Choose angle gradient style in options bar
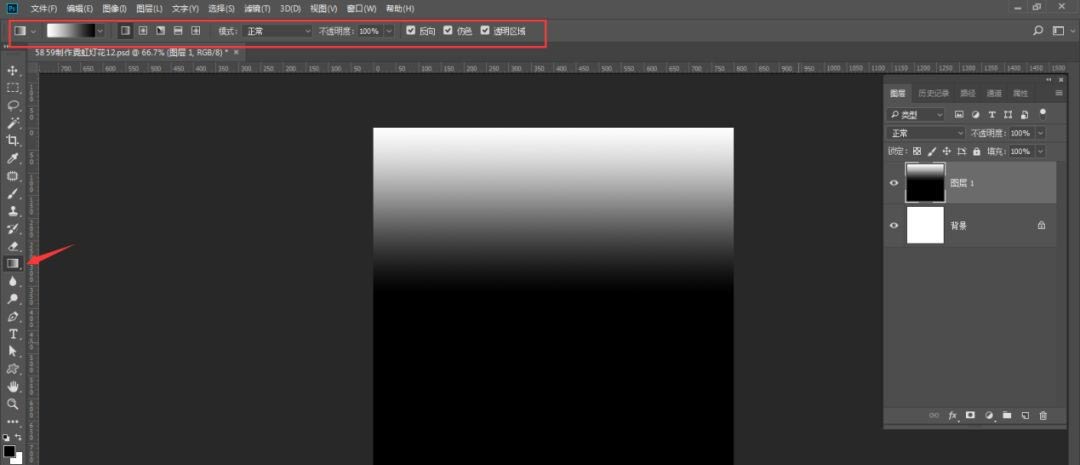This screenshot has width=1080, height=465. (x=160, y=31)
